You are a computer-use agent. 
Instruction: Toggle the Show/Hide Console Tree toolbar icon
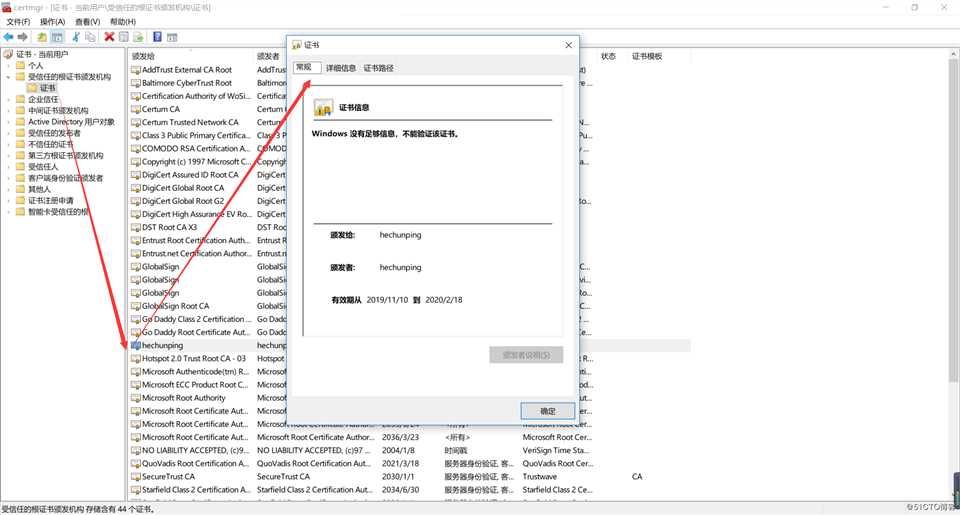pyautogui.click(x=57, y=37)
